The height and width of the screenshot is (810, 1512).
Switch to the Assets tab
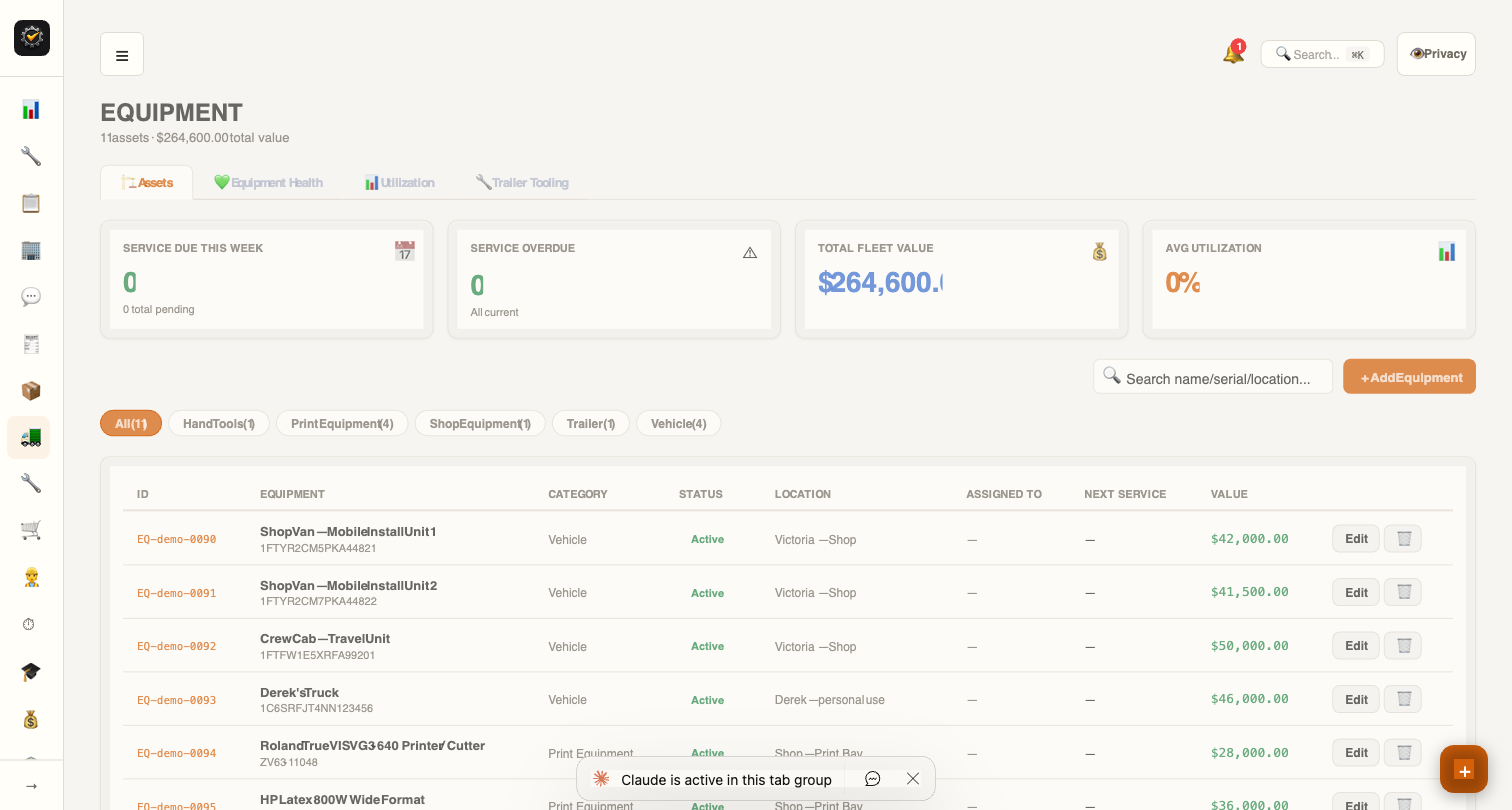coord(147,182)
